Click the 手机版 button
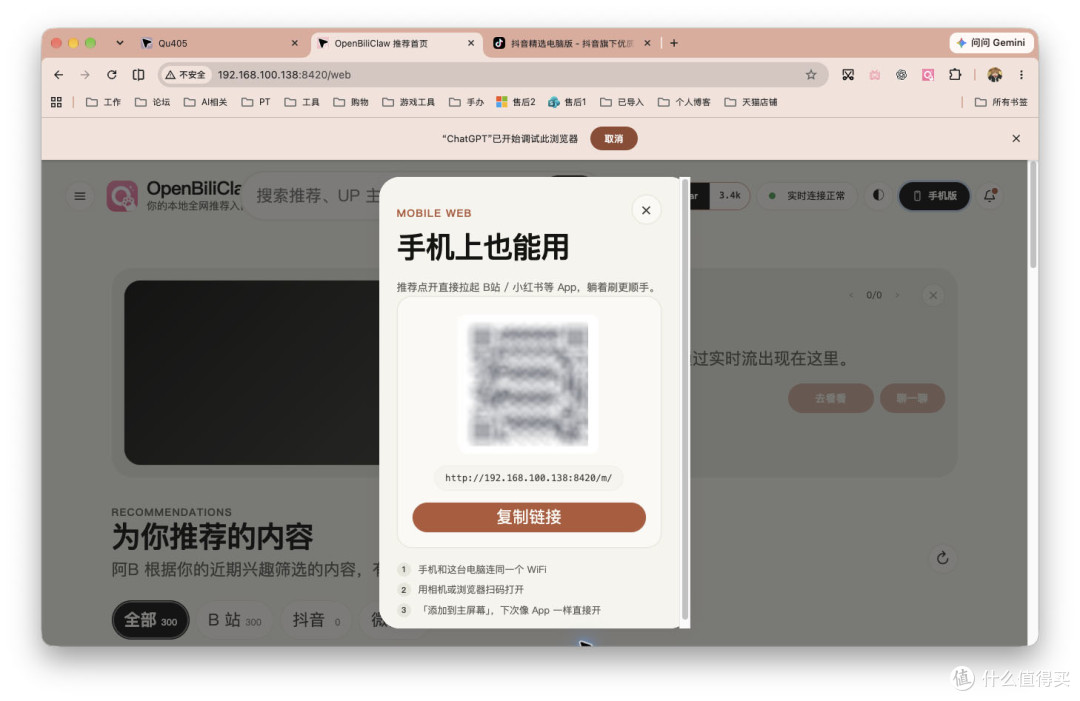This screenshot has height=701, width=1080. pyautogui.click(x=935, y=196)
